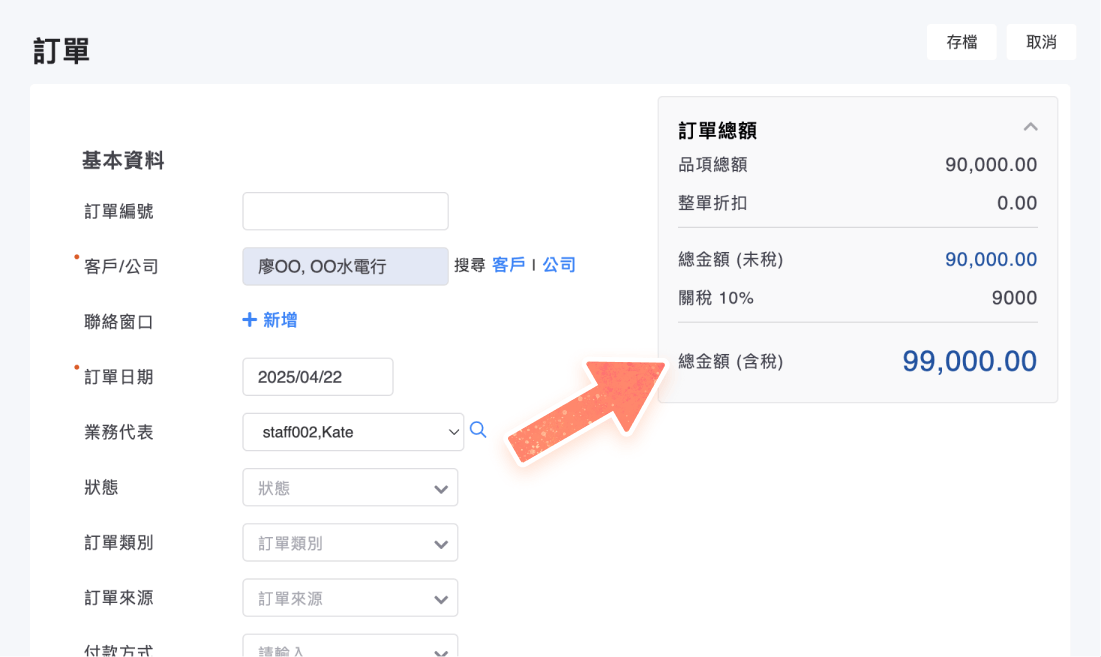Click the 聯絡窗口 field label

click(x=119, y=322)
